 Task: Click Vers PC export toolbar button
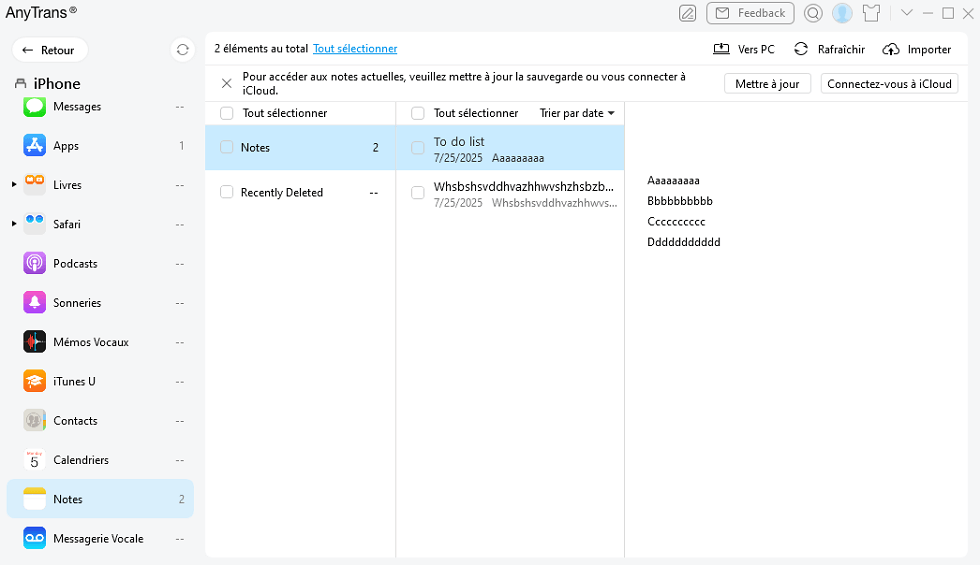[x=744, y=49]
